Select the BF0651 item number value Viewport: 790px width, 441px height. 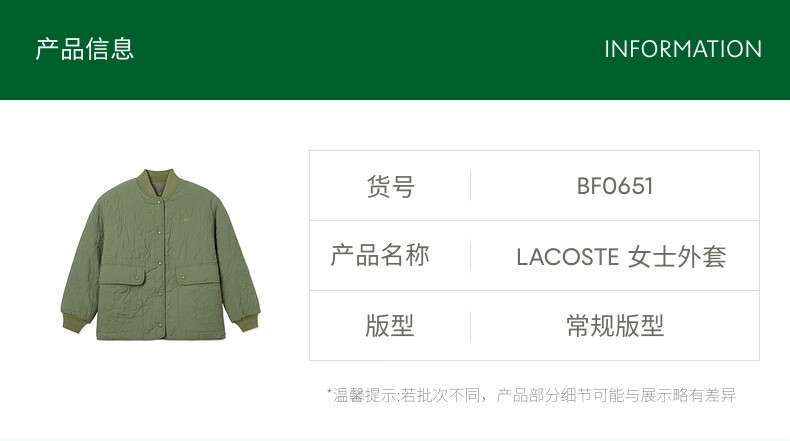tap(615, 186)
